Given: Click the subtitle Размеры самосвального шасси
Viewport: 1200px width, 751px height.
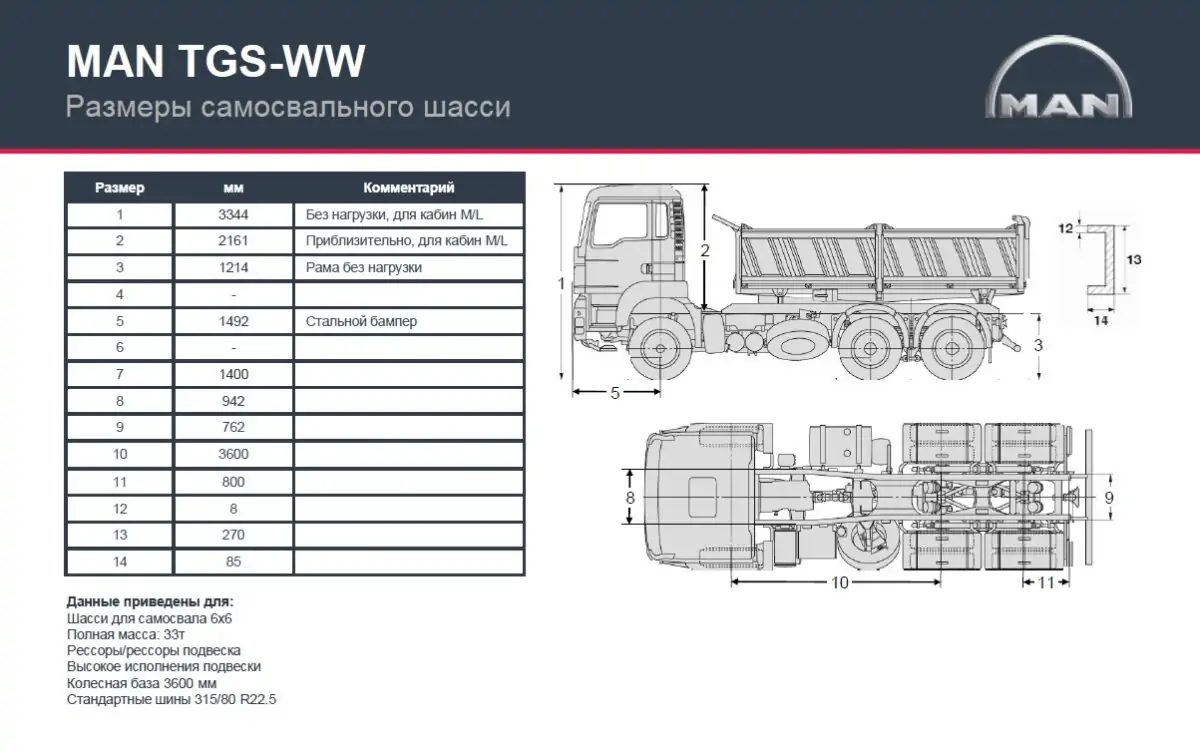Looking at the screenshot, I should [288, 106].
